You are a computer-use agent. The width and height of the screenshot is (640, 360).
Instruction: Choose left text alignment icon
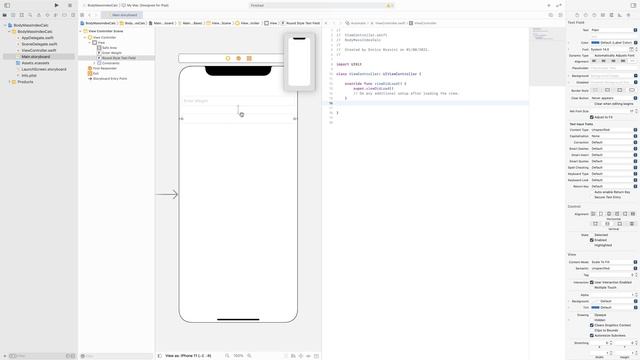pos(595,61)
